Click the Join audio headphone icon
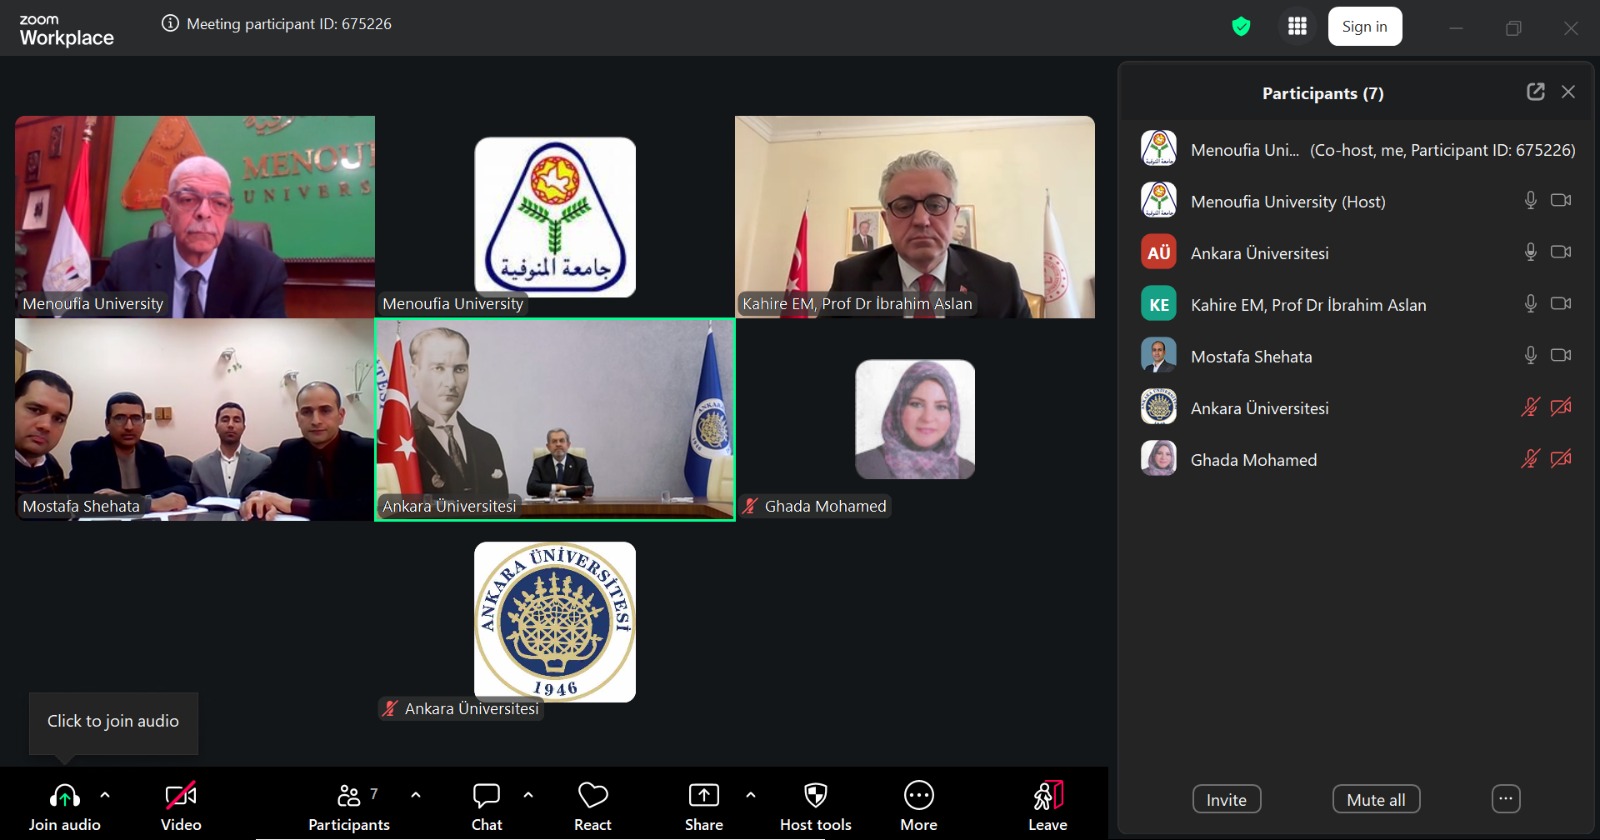This screenshot has width=1600, height=840. tap(64, 796)
